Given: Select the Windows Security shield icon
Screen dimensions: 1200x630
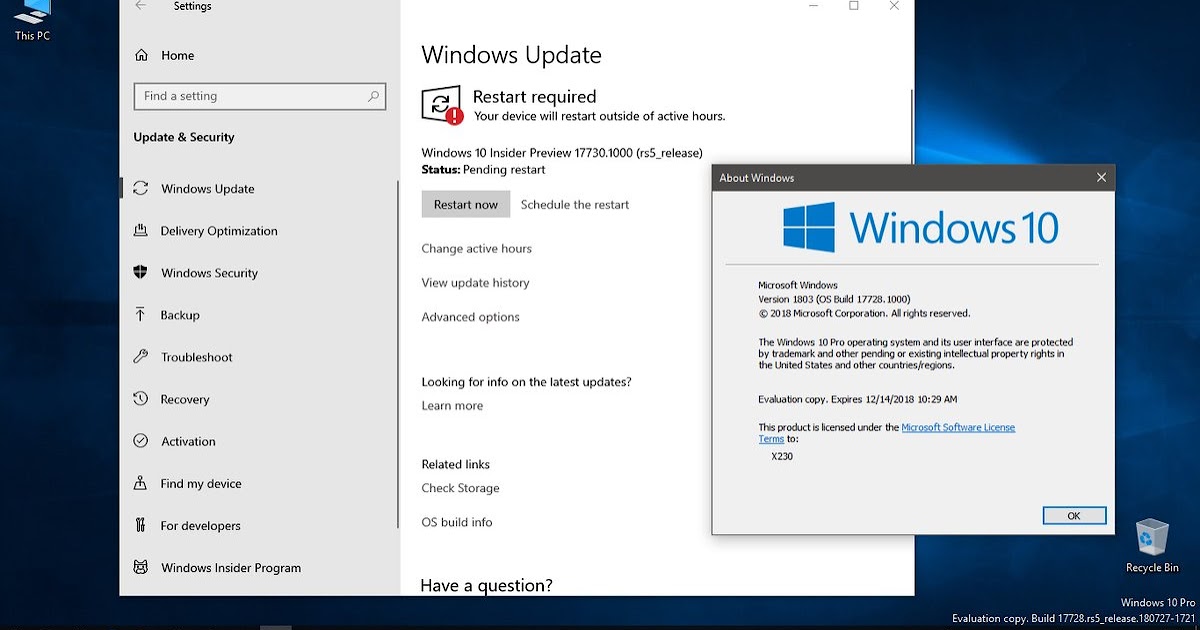Looking at the screenshot, I should (142, 273).
